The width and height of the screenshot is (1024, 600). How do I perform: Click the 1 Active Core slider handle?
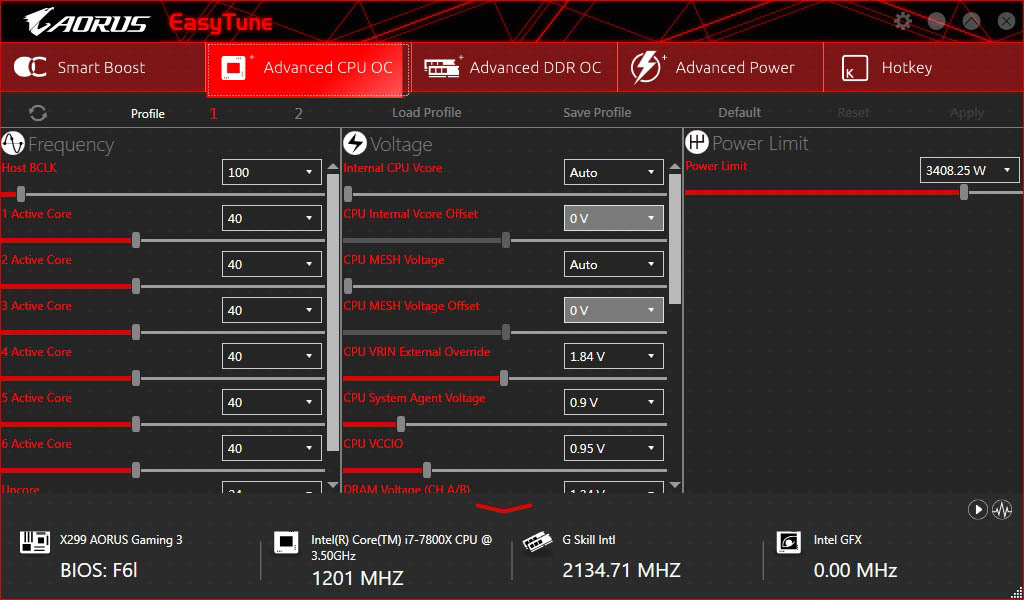click(x=136, y=240)
